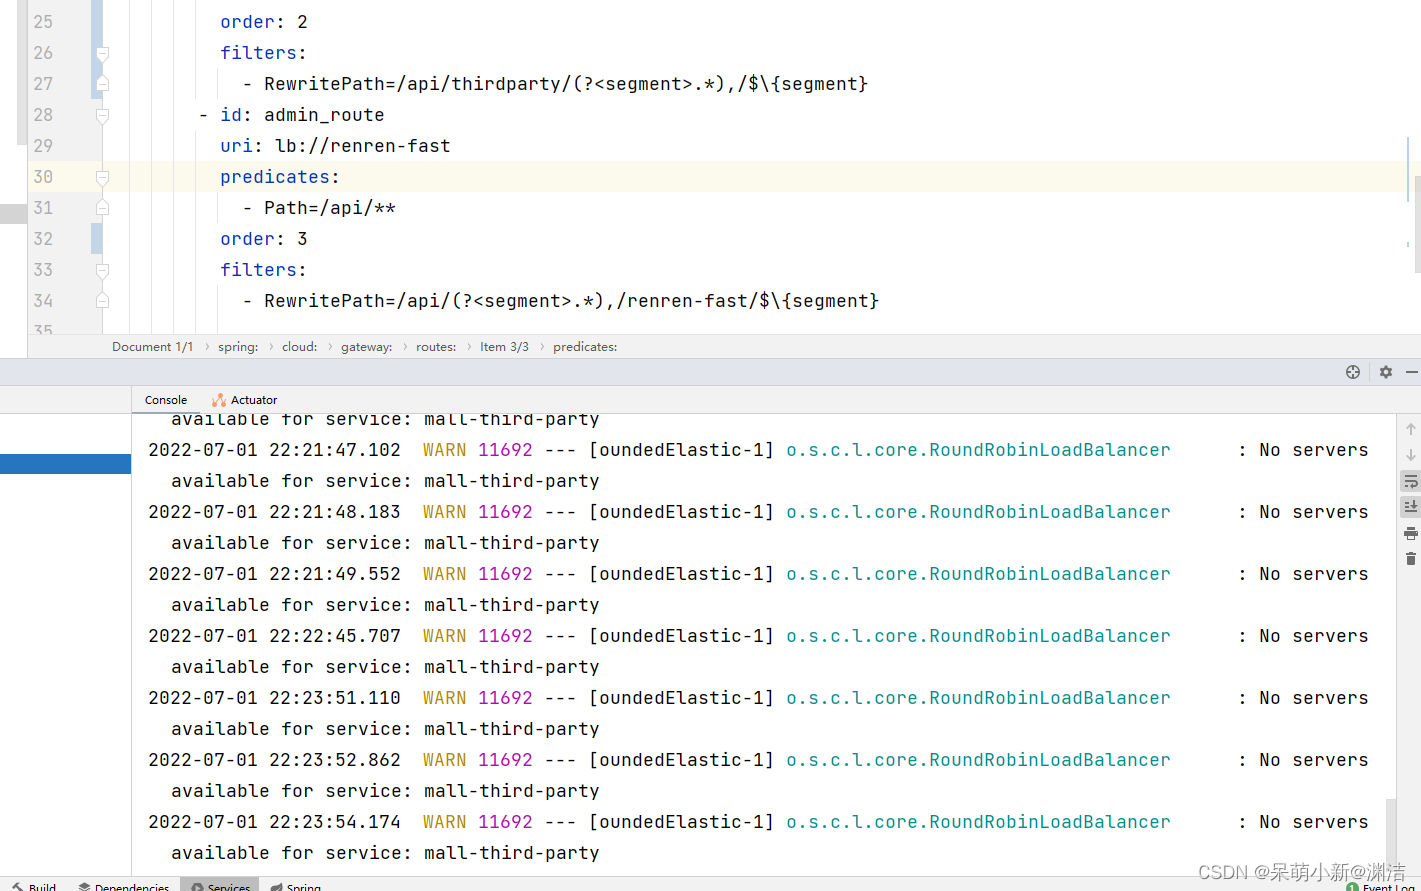Click the up arrow in console toolbar

point(1411,429)
